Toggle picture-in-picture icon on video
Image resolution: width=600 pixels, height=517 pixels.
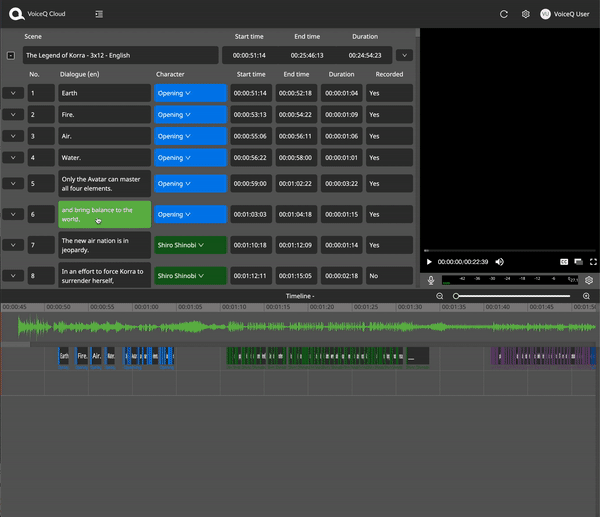tap(579, 262)
